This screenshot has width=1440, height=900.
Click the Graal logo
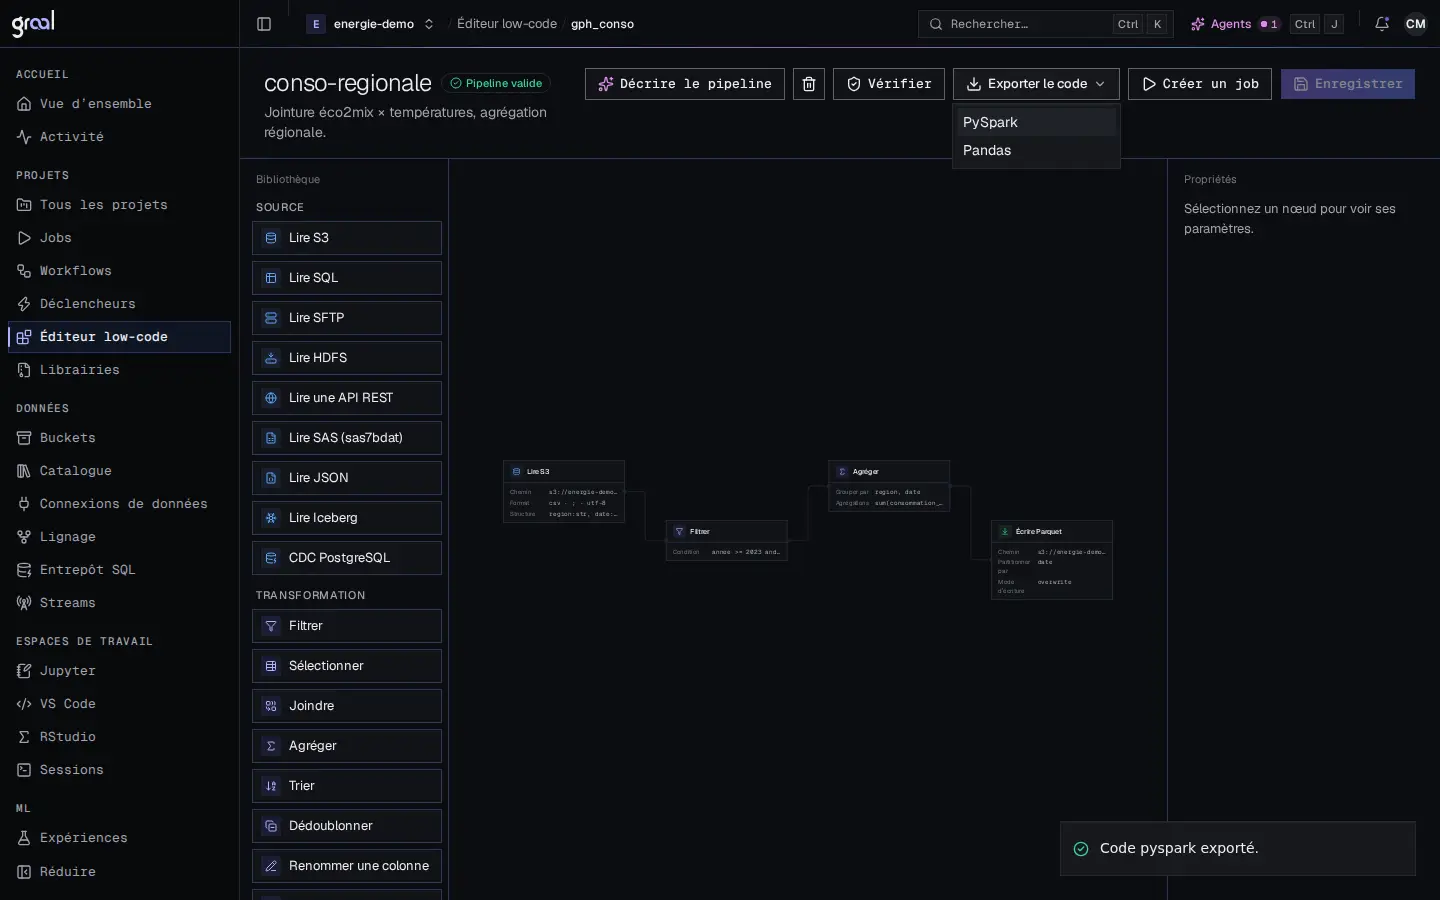coord(33,24)
